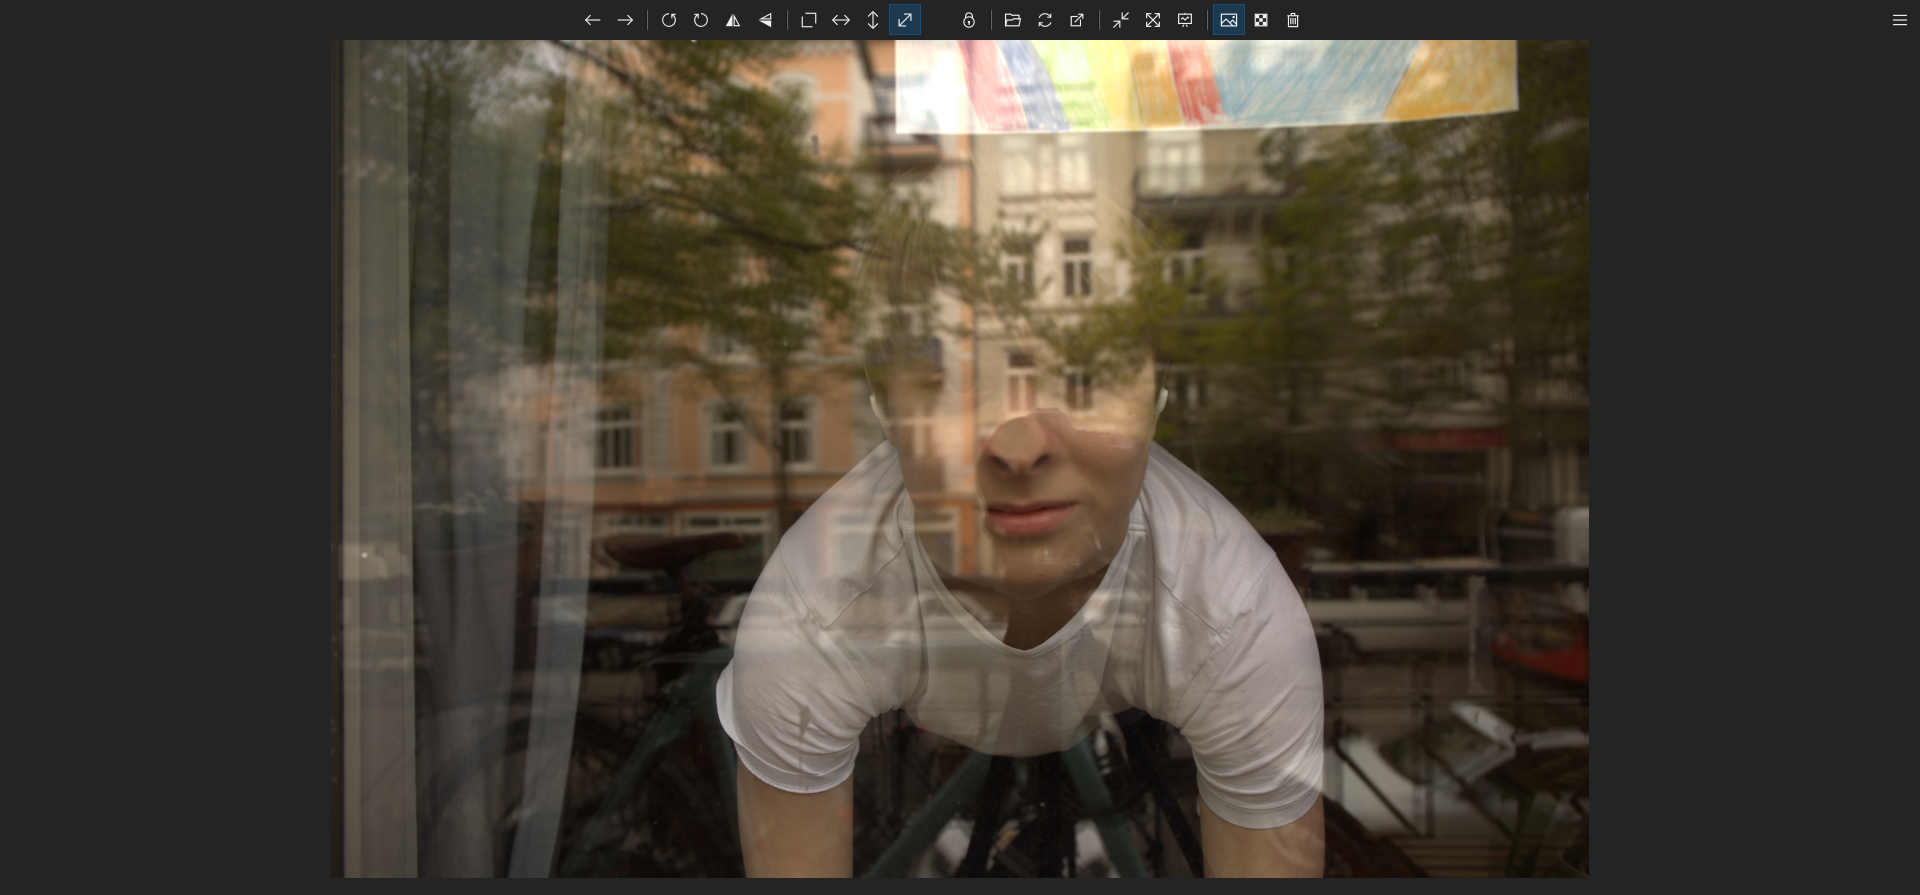Click the displayed window reflection photo
The image size is (1920, 895).
pyautogui.click(x=960, y=459)
